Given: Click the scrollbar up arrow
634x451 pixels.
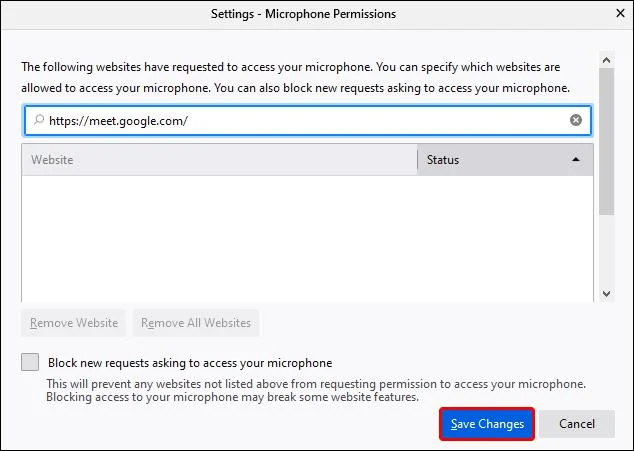Looking at the screenshot, I should click(606, 60).
